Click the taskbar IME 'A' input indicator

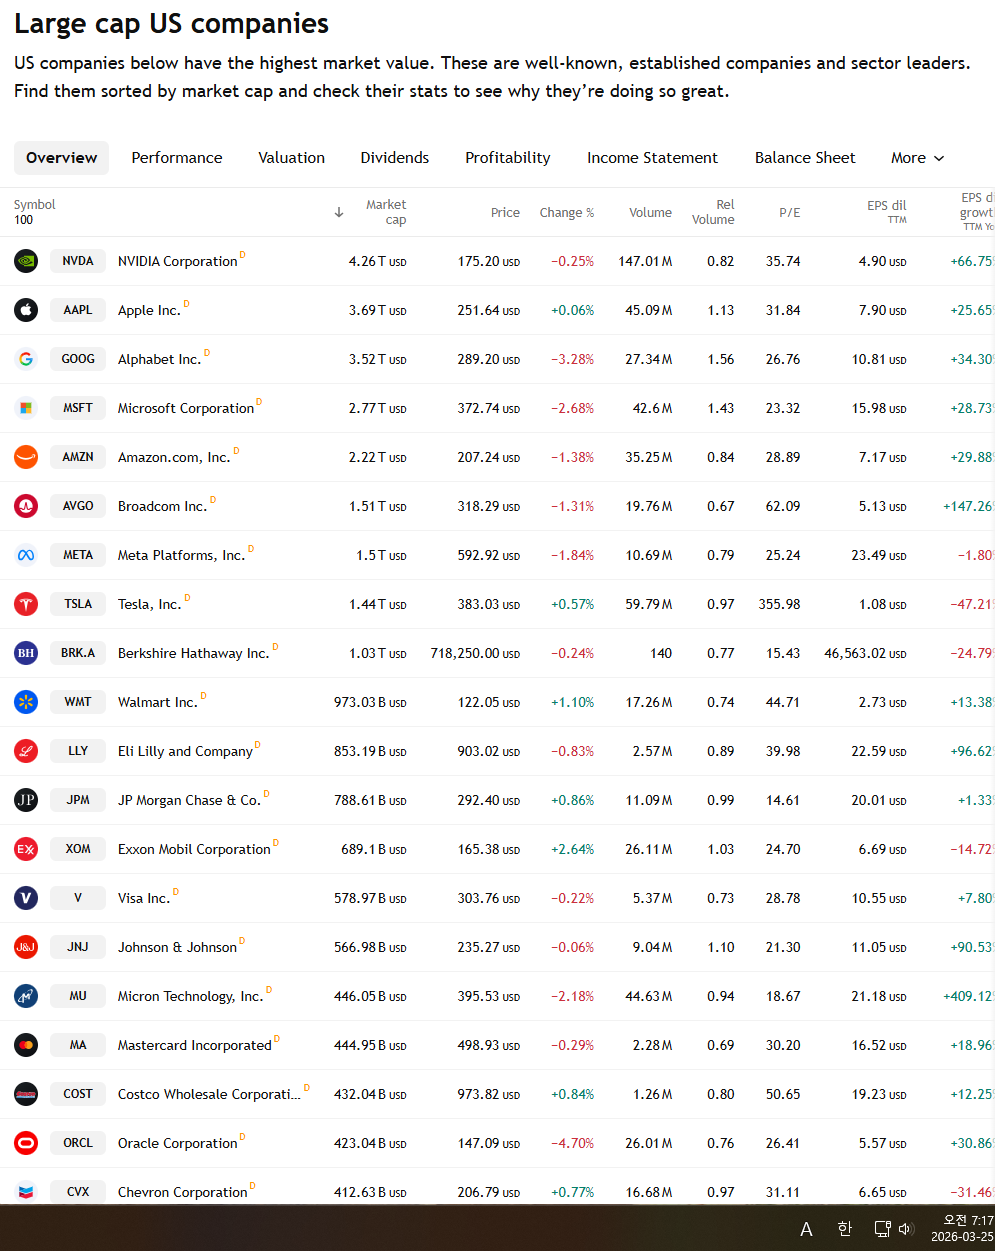pyautogui.click(x=806, y=1229)
